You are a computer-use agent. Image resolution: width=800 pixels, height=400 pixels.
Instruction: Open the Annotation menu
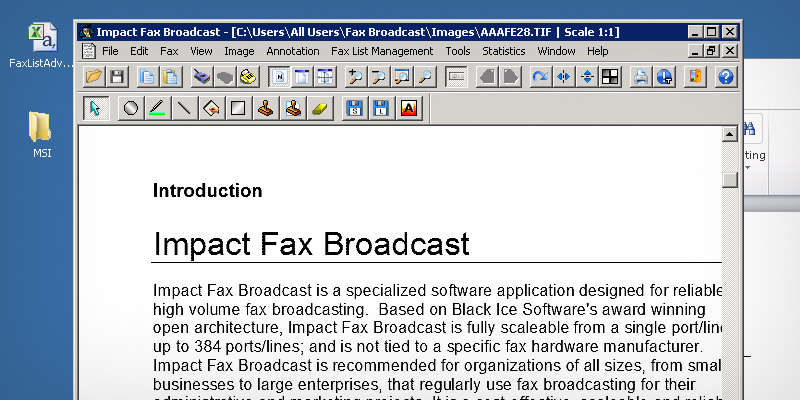pos(293,51)
